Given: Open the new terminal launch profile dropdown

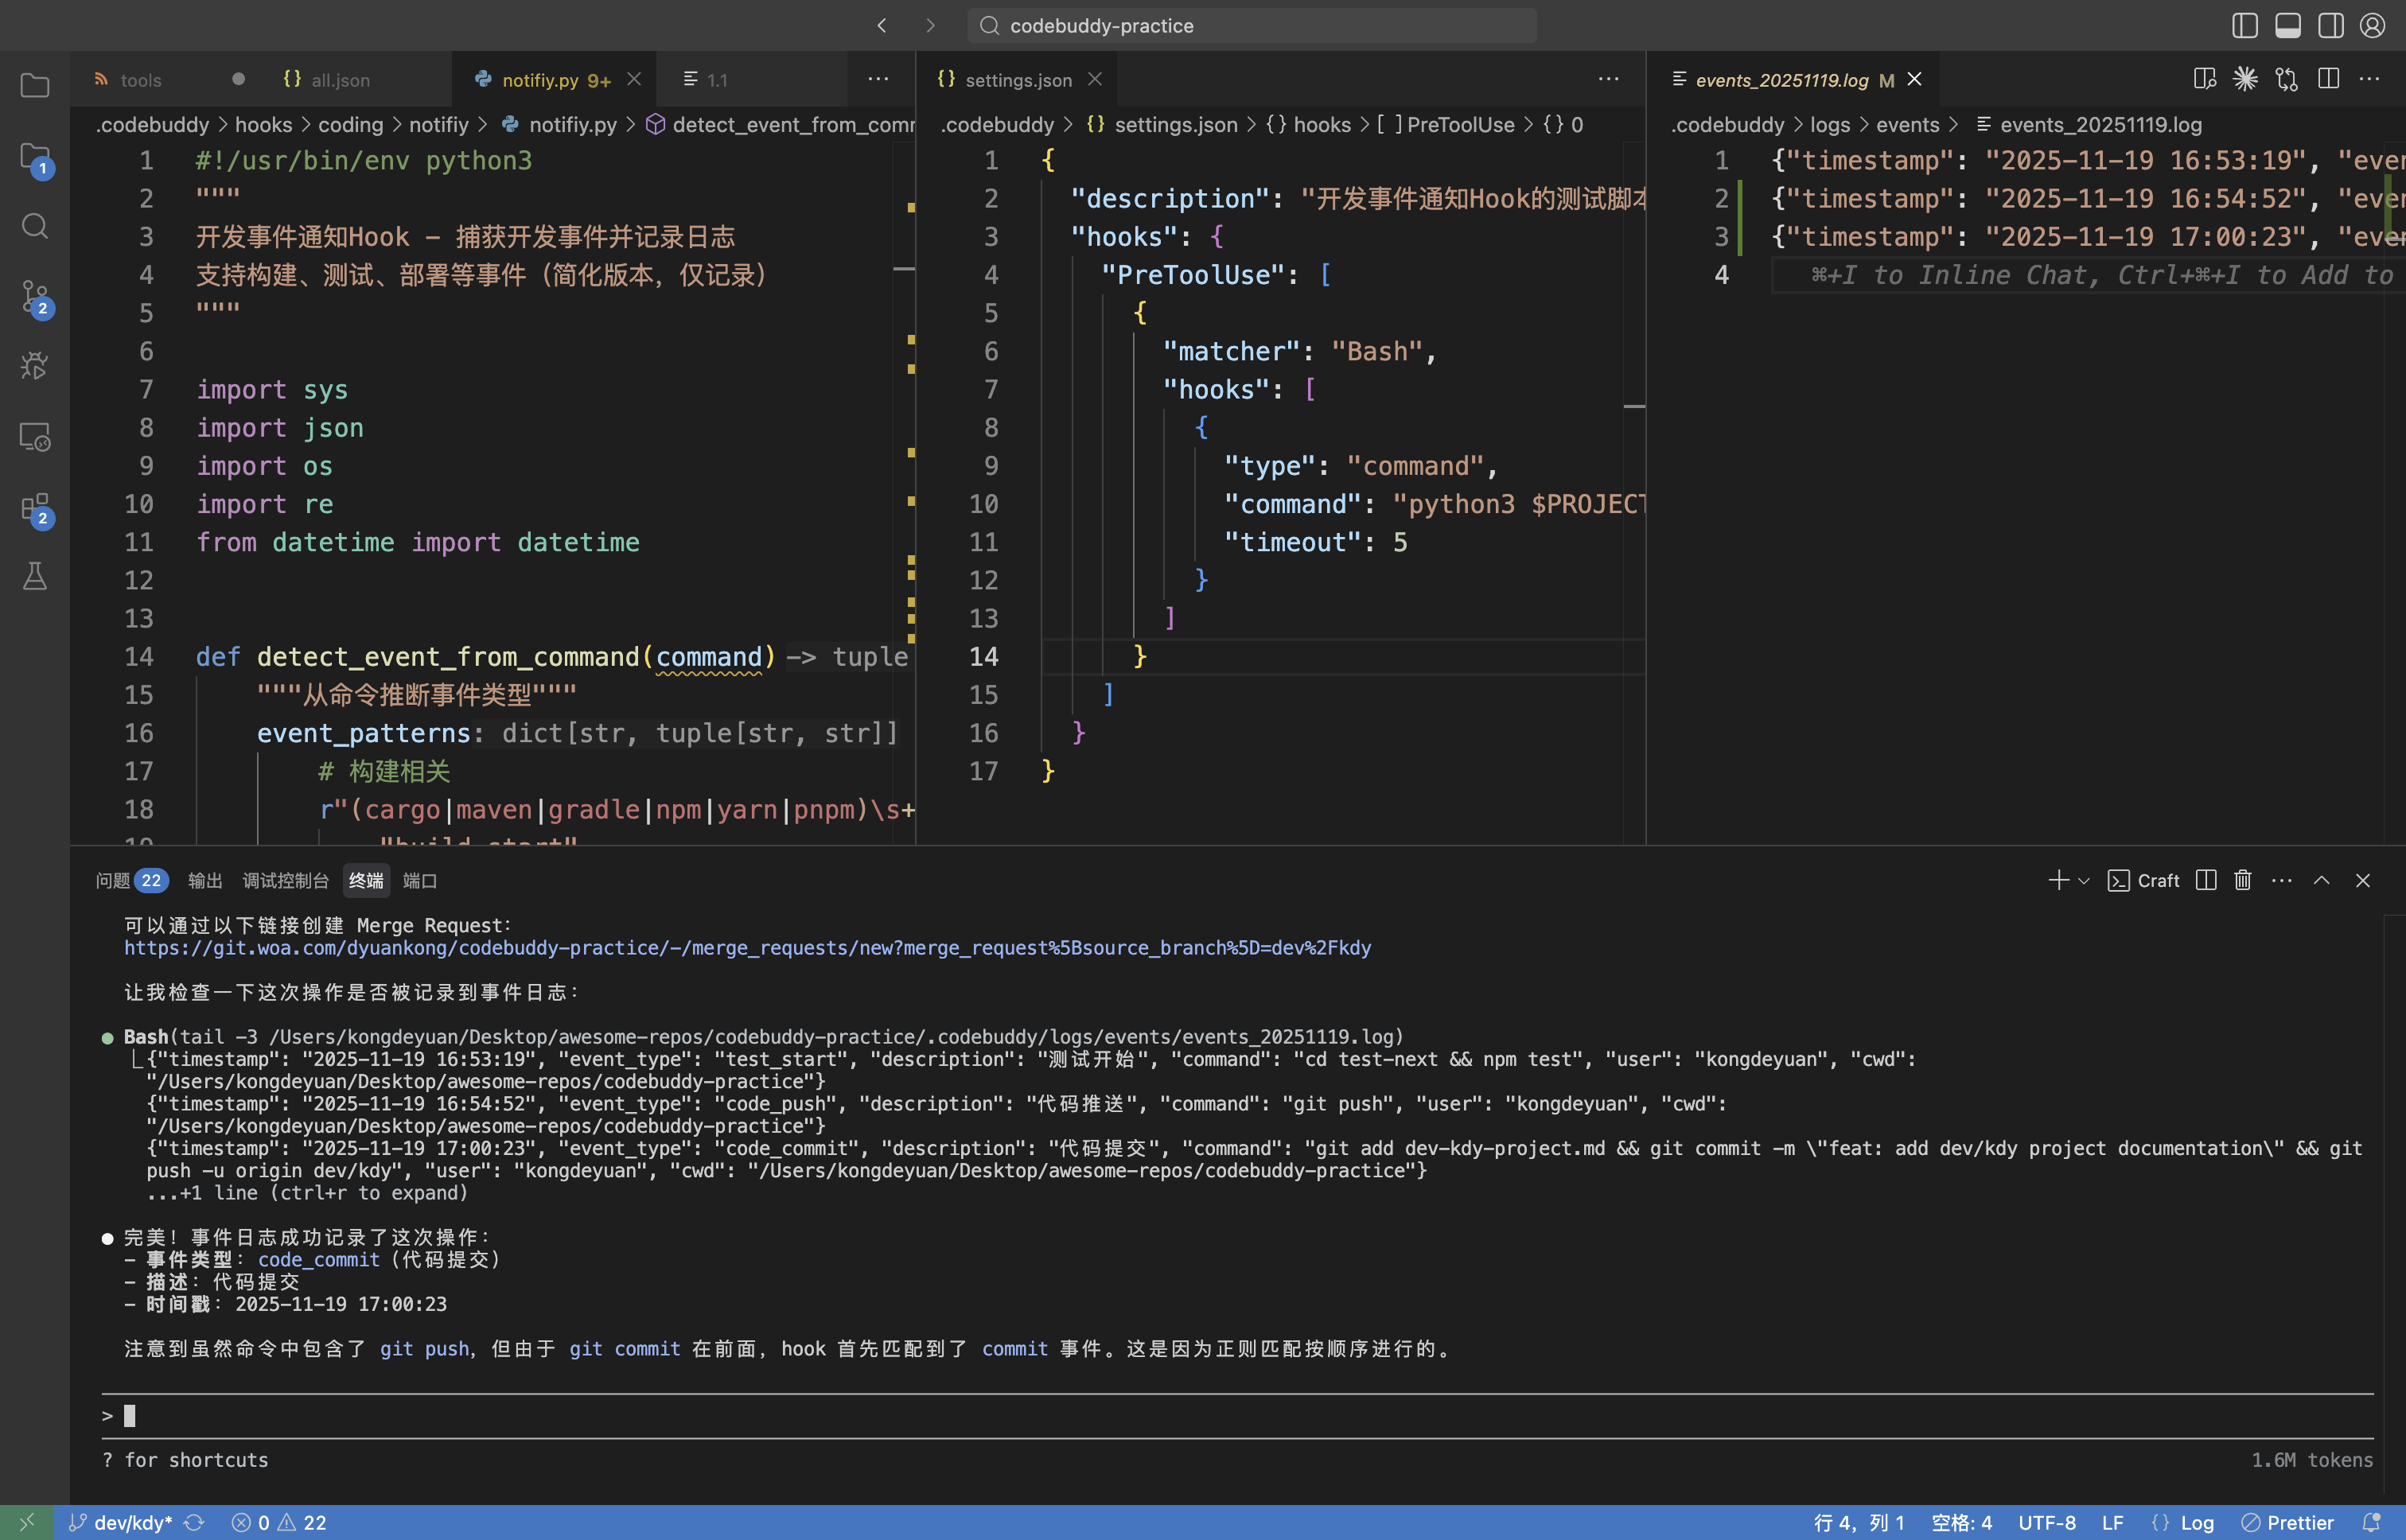Looking at the screenshot, I should 2084,881.
